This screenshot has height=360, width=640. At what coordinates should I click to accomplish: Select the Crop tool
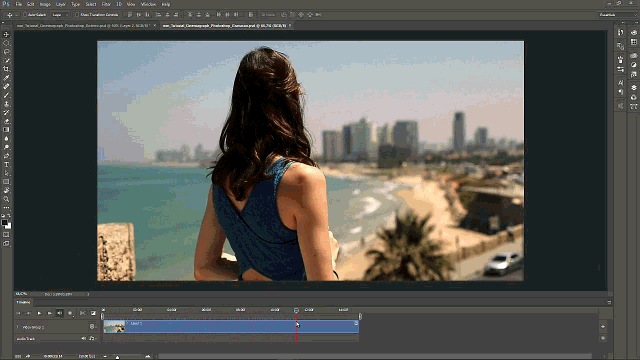6,69
